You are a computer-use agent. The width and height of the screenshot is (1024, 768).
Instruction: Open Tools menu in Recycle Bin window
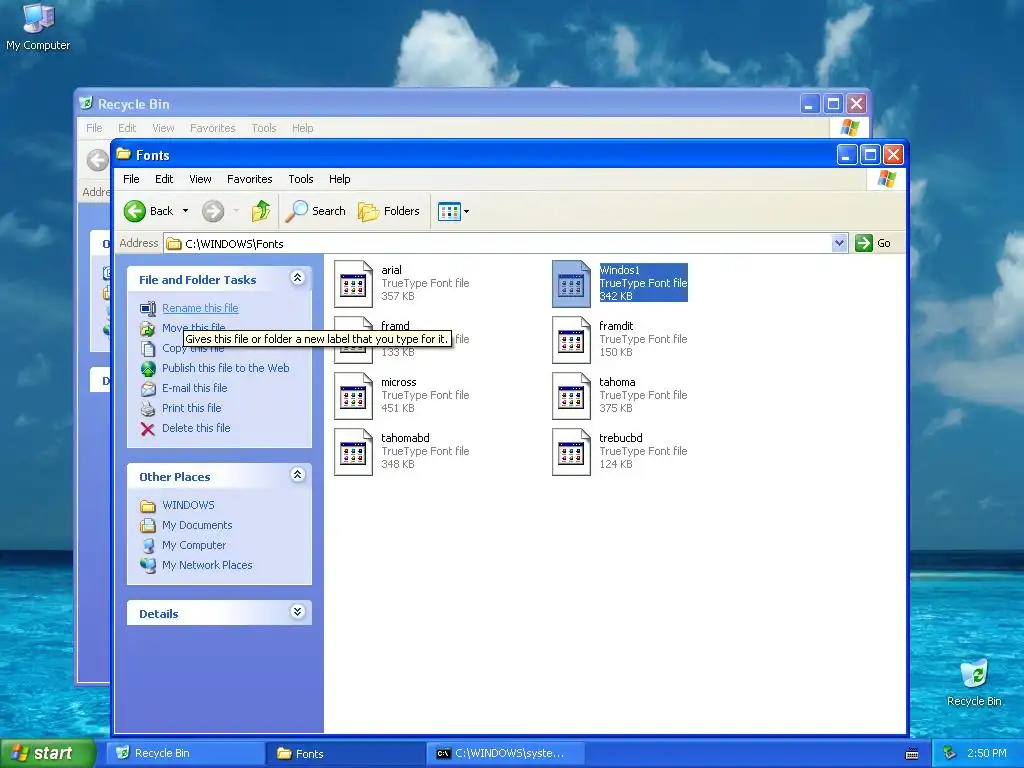[x=264, y=128]
